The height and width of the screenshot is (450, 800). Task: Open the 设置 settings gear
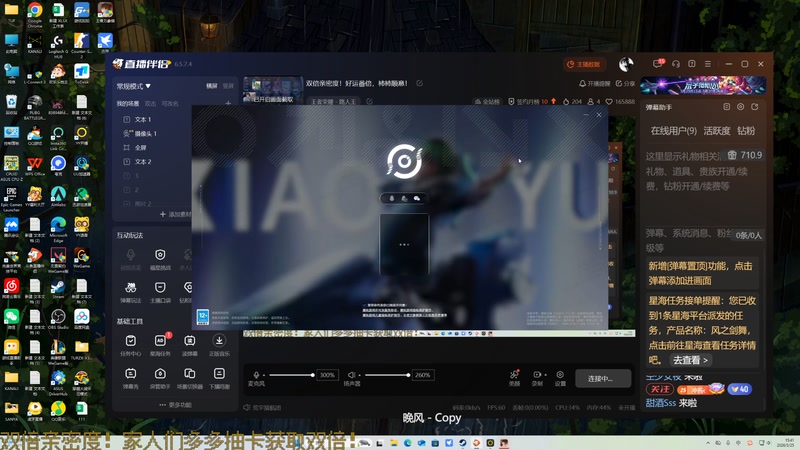click(x=560, y=378)
